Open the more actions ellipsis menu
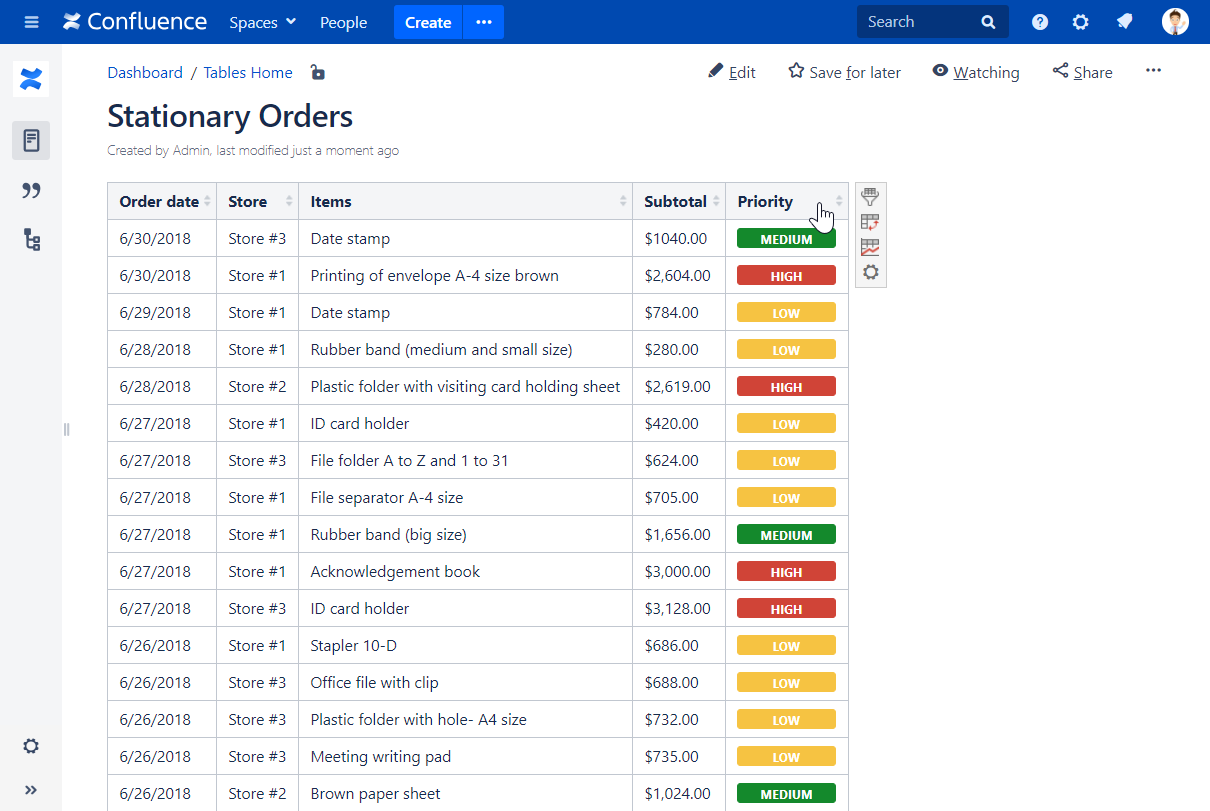Viewport: 1210px width, 811px height. [1154, 70]
